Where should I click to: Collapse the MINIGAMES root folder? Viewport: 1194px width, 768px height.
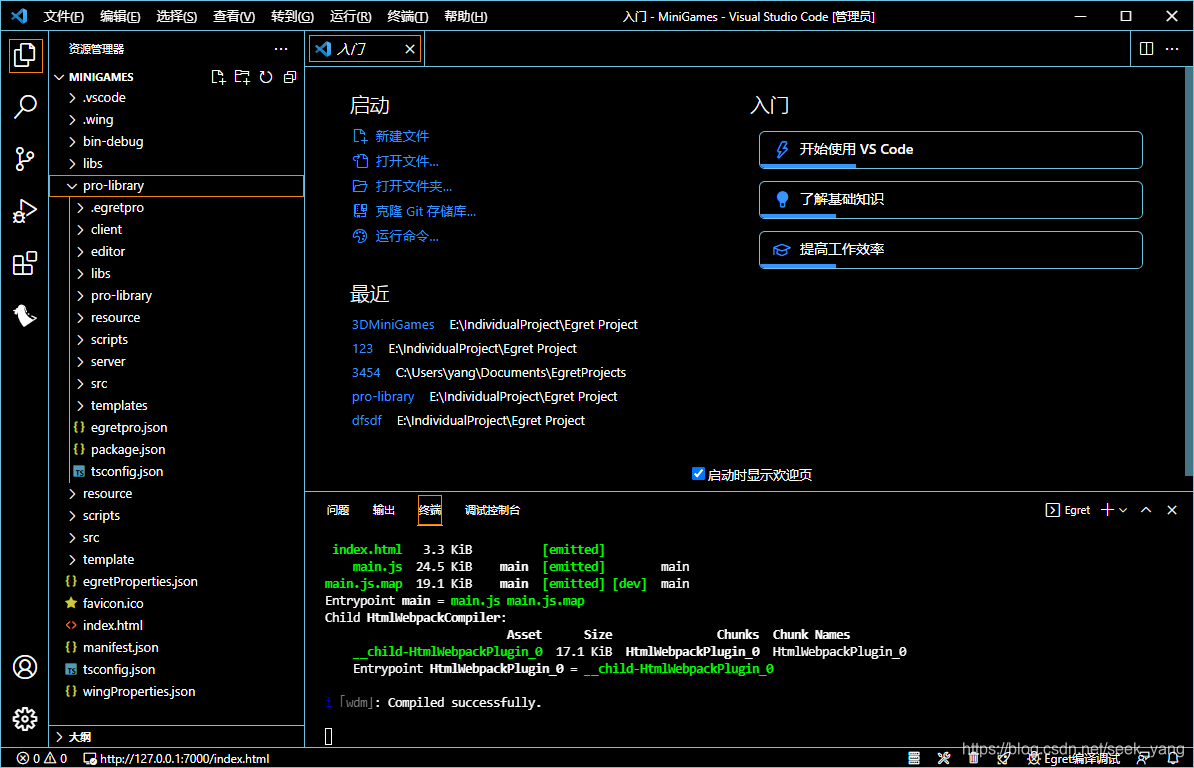point(59,77)
